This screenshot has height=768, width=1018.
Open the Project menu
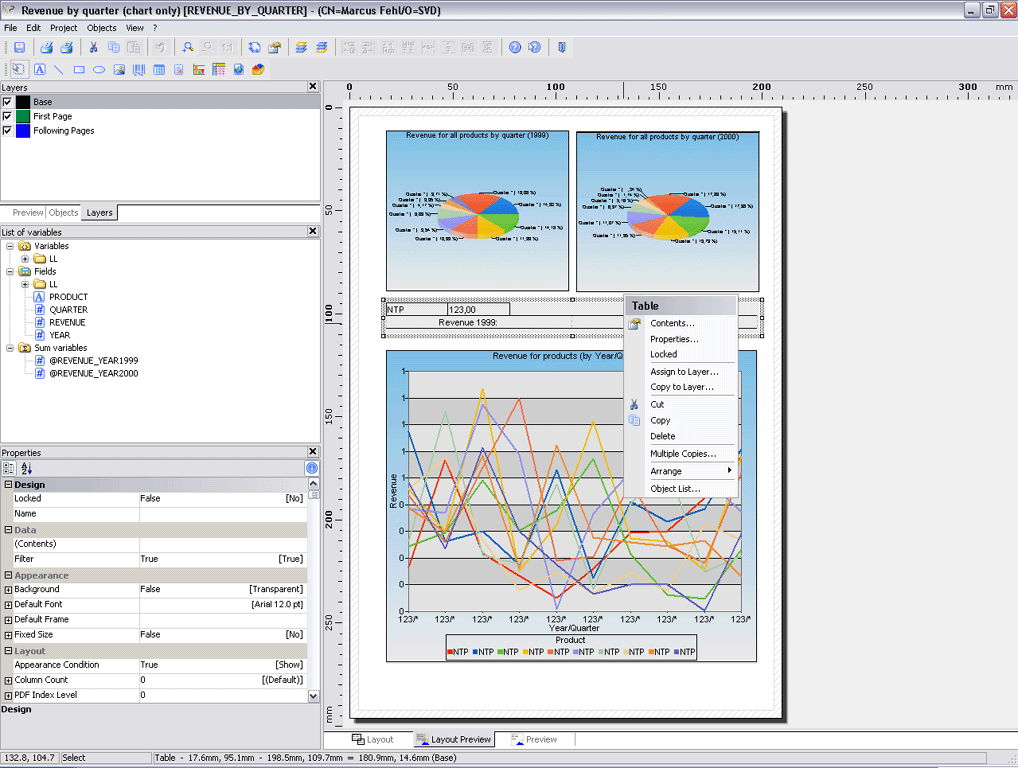(63, 28)
